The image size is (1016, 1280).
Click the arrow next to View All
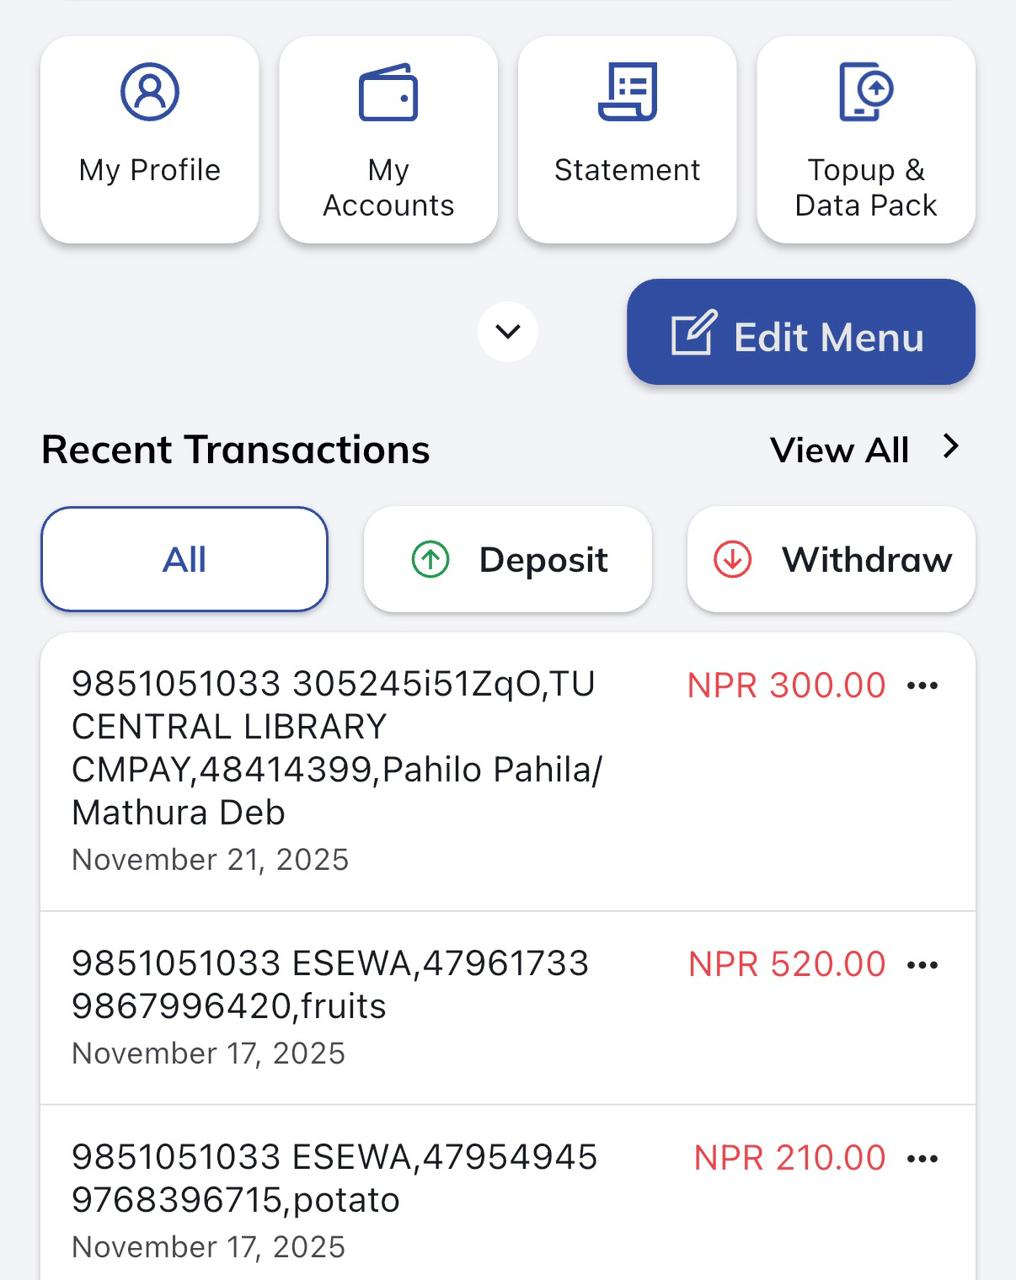951,447
